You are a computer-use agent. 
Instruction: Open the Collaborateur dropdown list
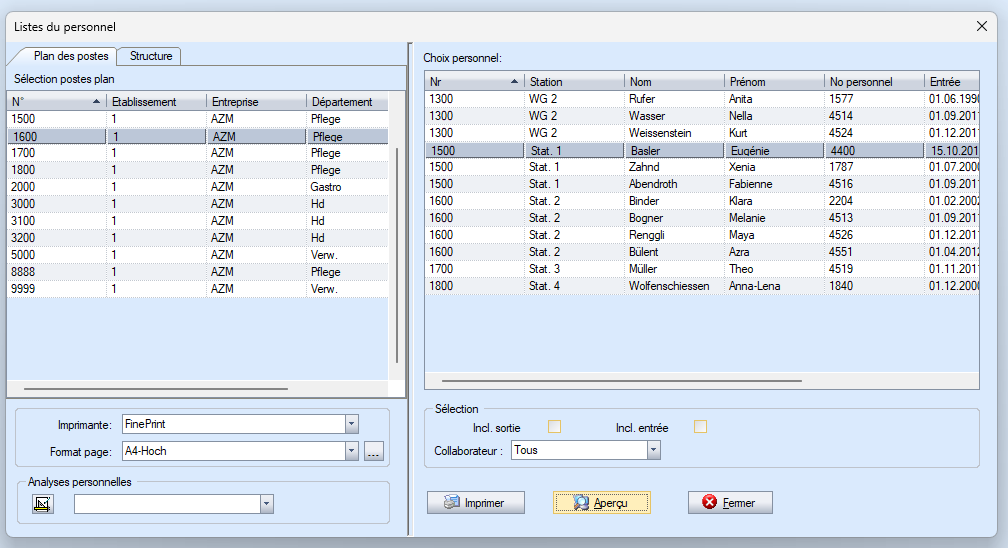point(653,450)
